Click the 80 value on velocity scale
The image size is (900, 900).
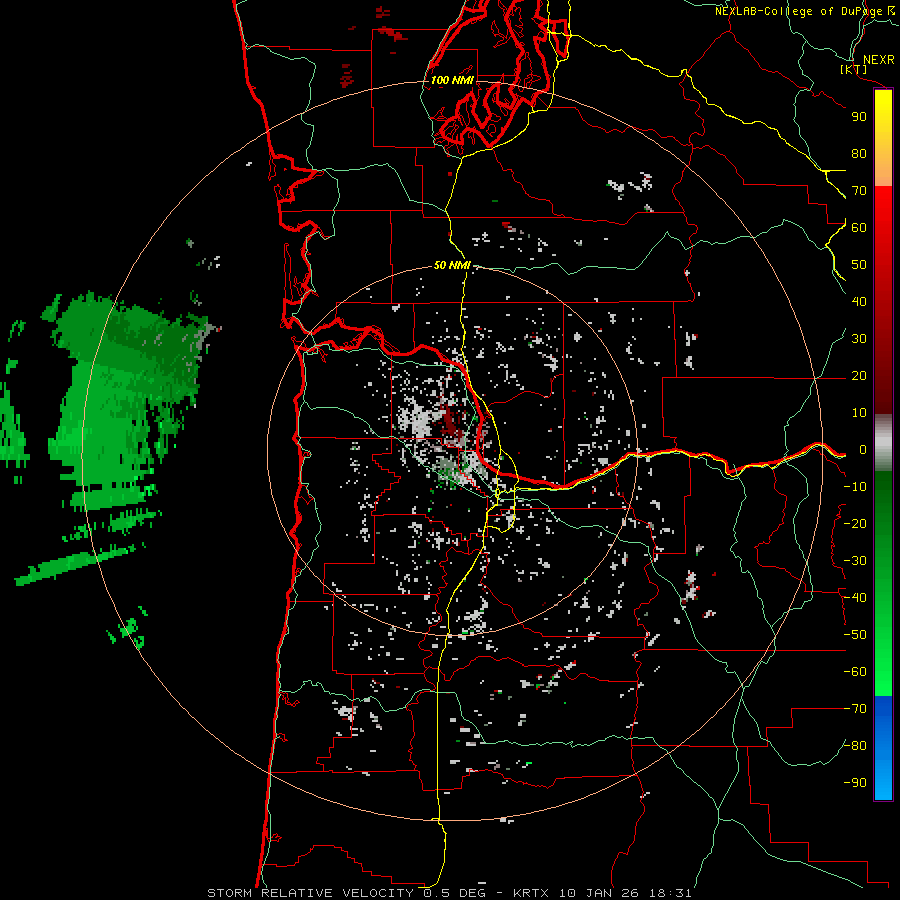coord(859,153)
